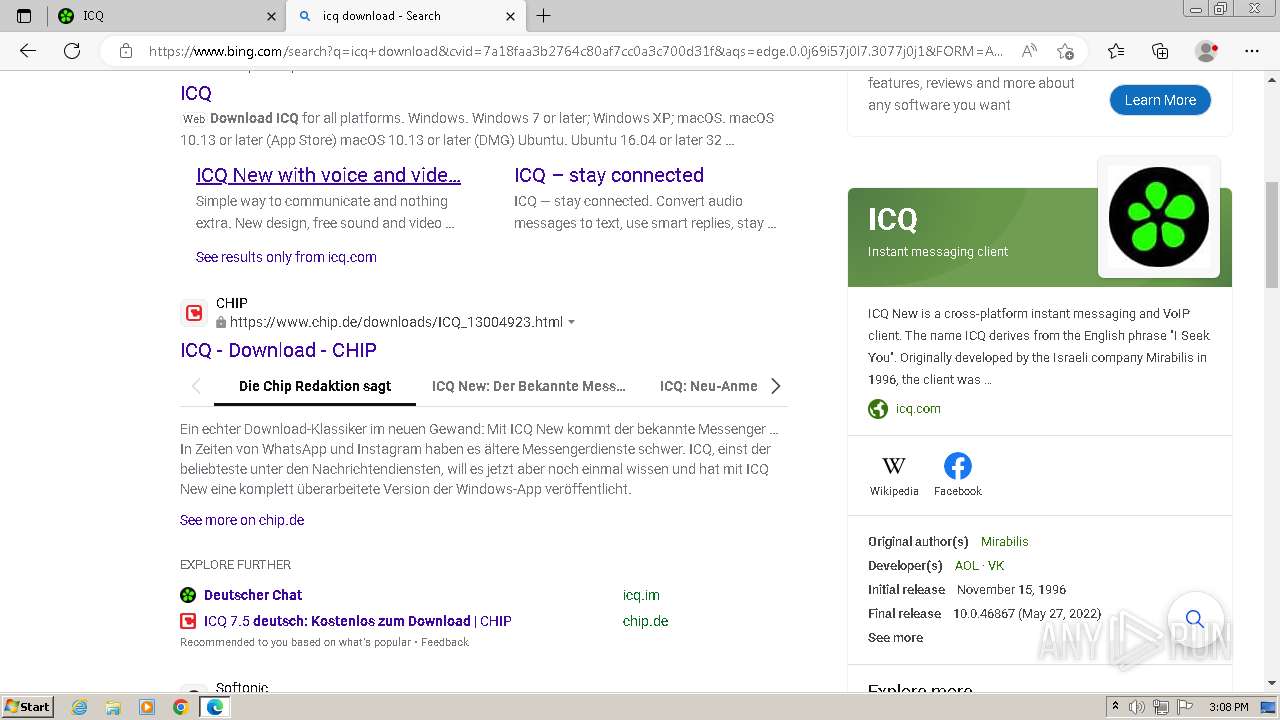This screenshot has width=1280, height=720.
Task: Click Feedback under Explore Further
Action: 445,642
